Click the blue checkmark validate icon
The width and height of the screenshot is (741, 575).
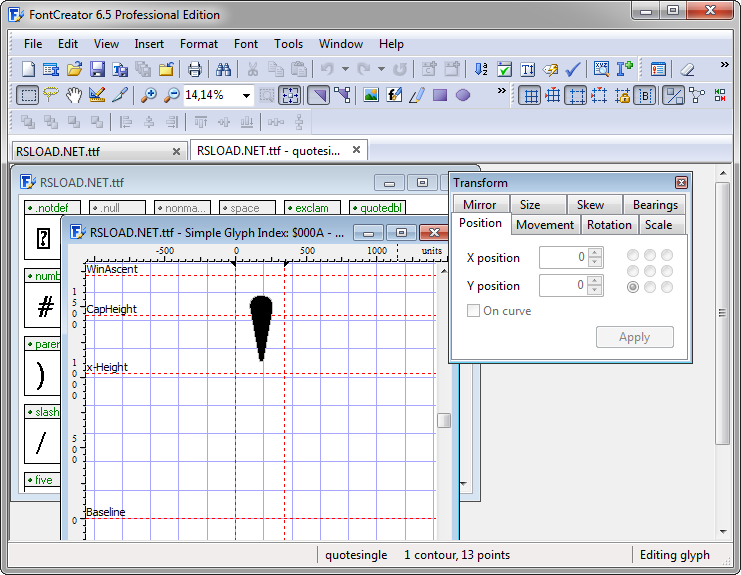point(573,69)
